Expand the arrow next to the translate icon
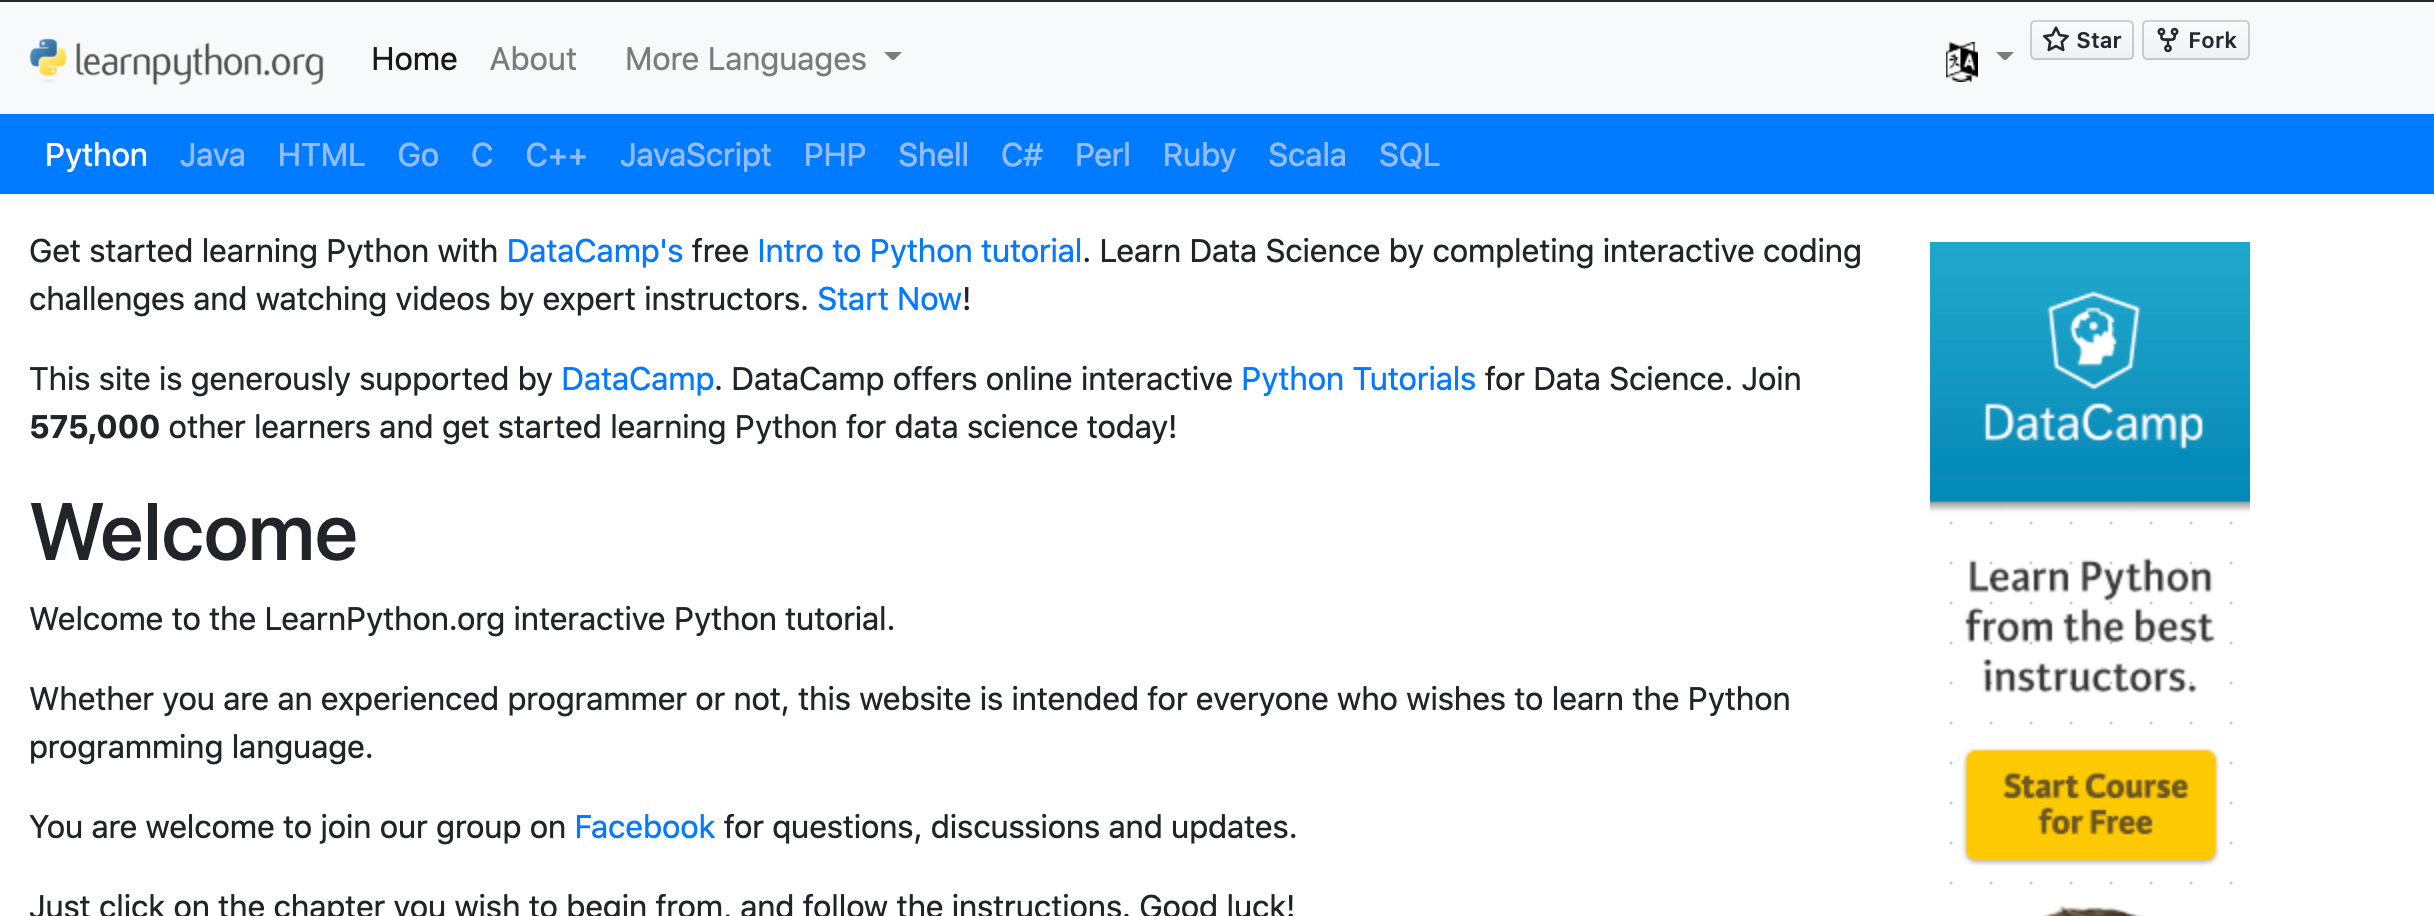The height and width of the screenshot is (916, 2434). point(2004,58)
